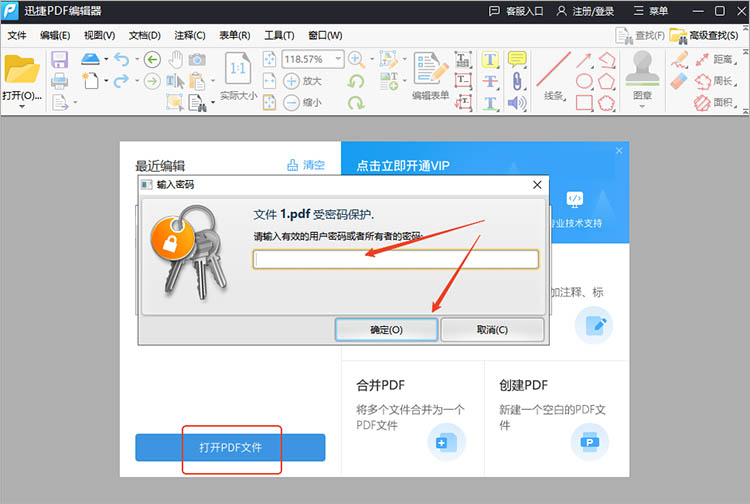Expand the undo history dropdown arrow

click(x=137, y=59)
